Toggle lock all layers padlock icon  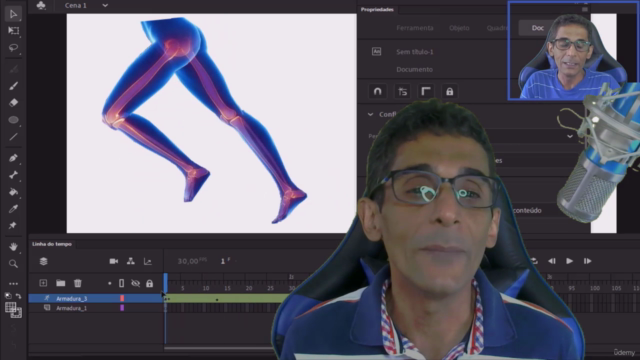(x=149, y=283)
